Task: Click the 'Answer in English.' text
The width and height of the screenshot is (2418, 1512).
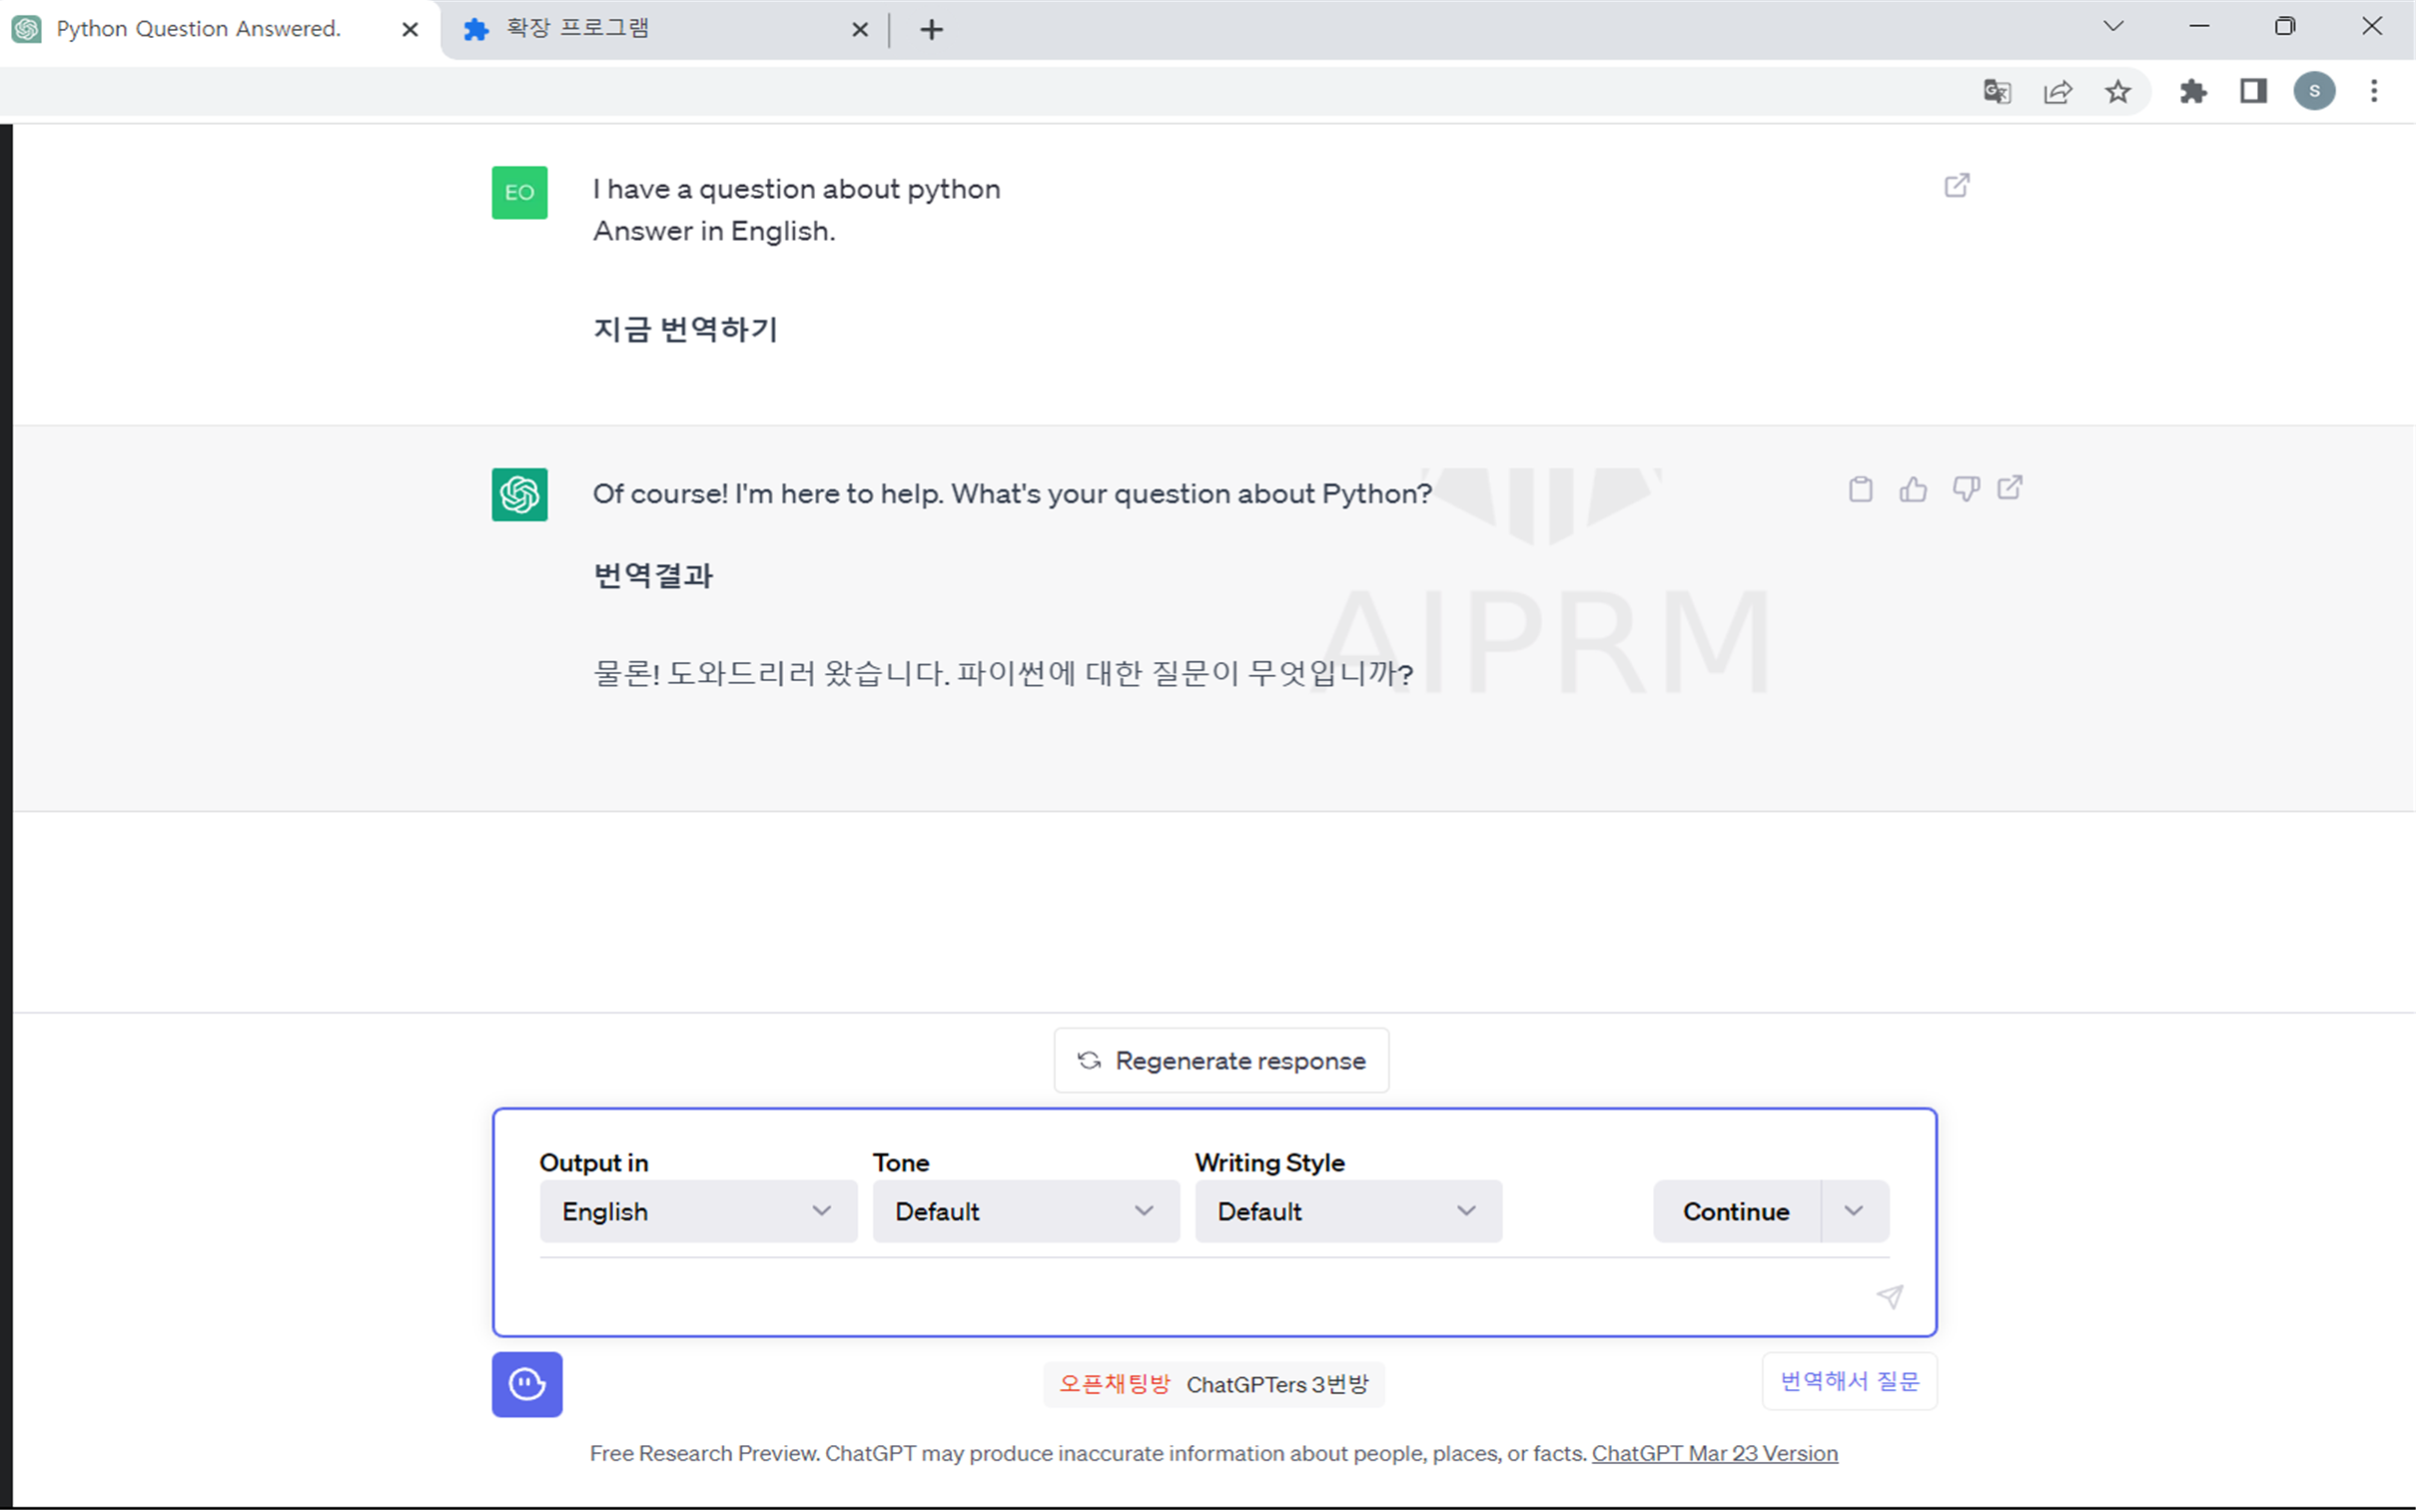Action: [x=713, y=231]
